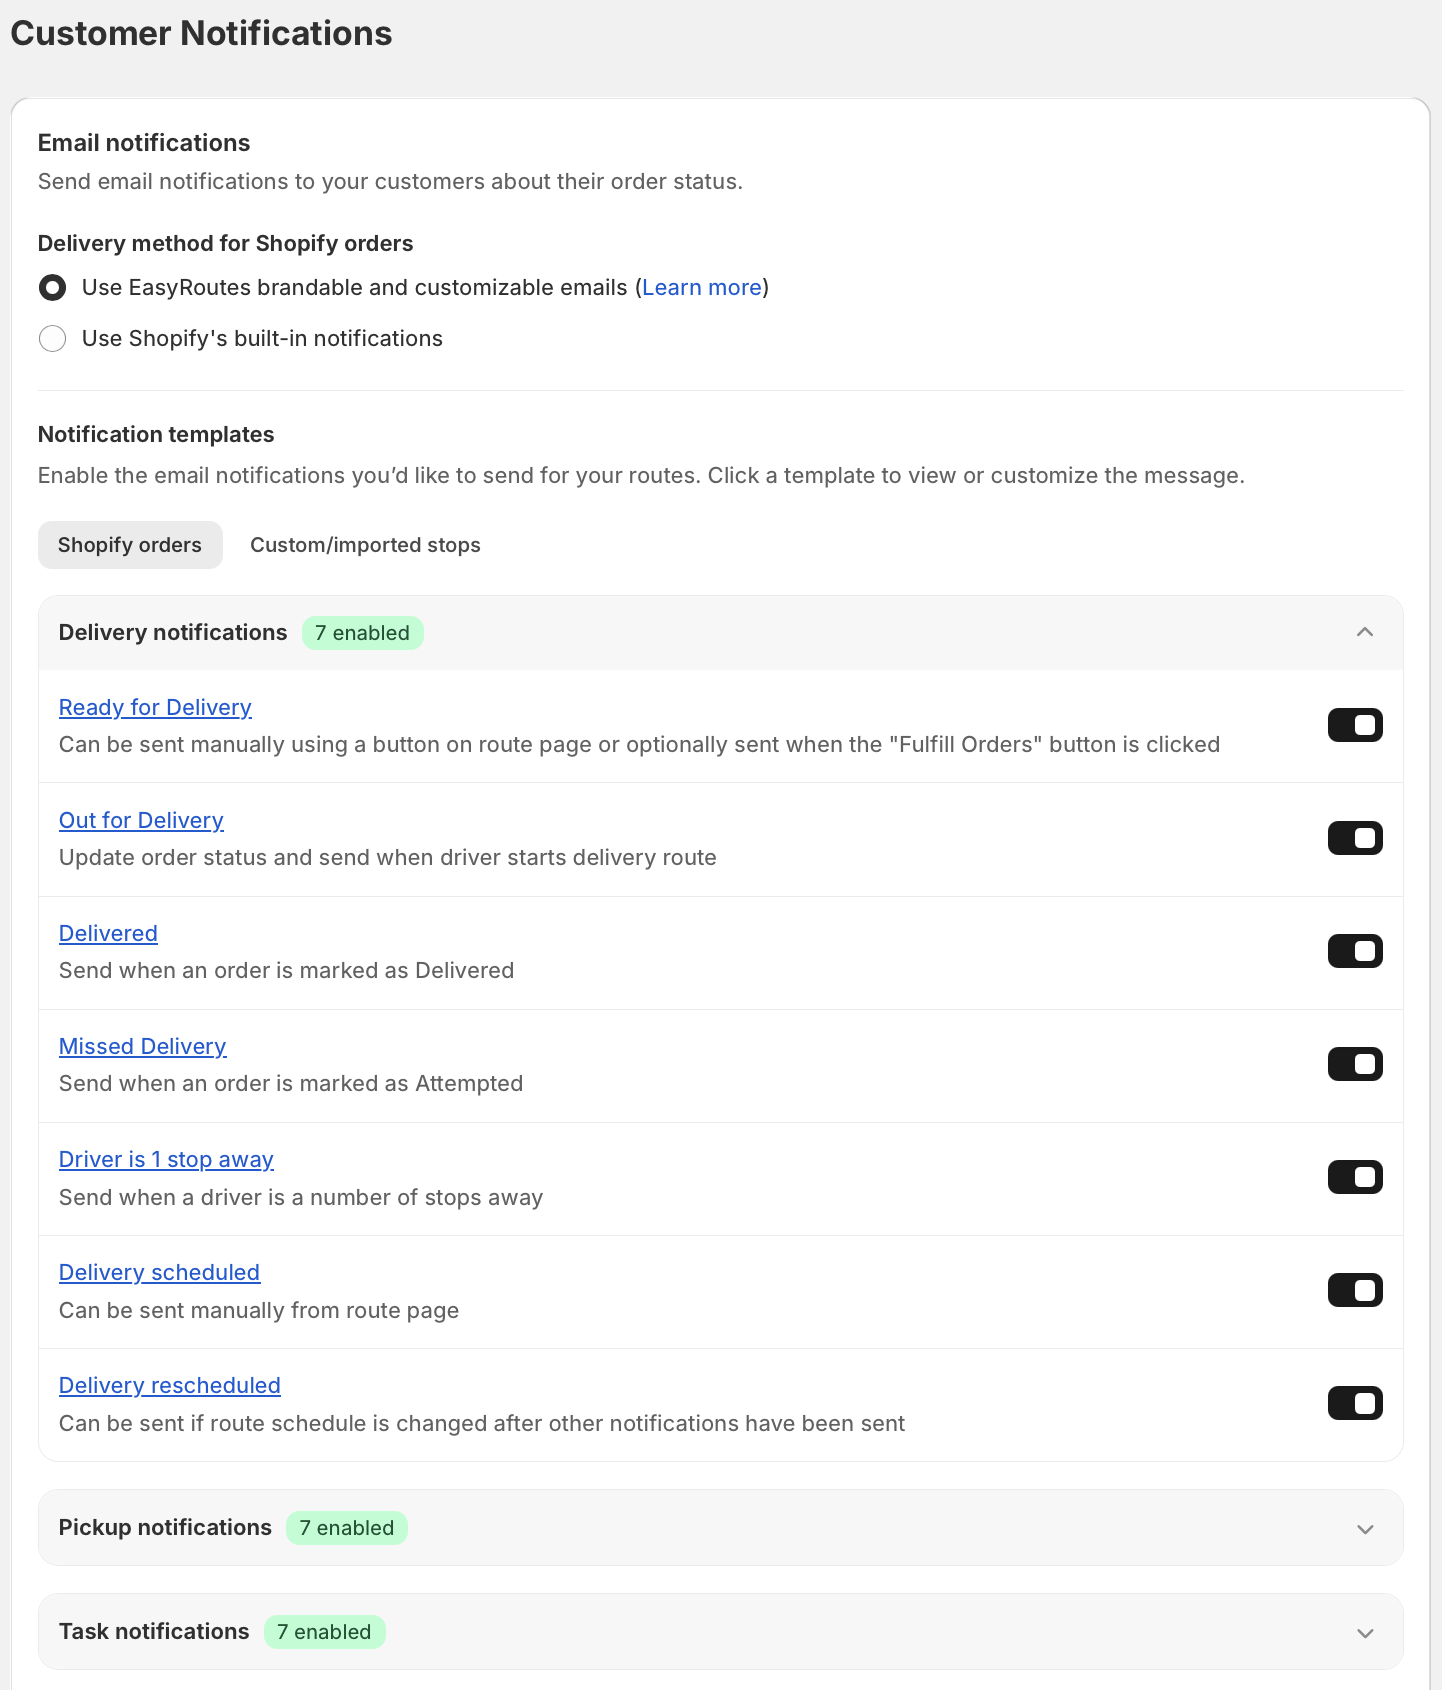Open the Out for Delivery template
The height and width of the screenshot is (1690, 1442).
pos(141,820)
